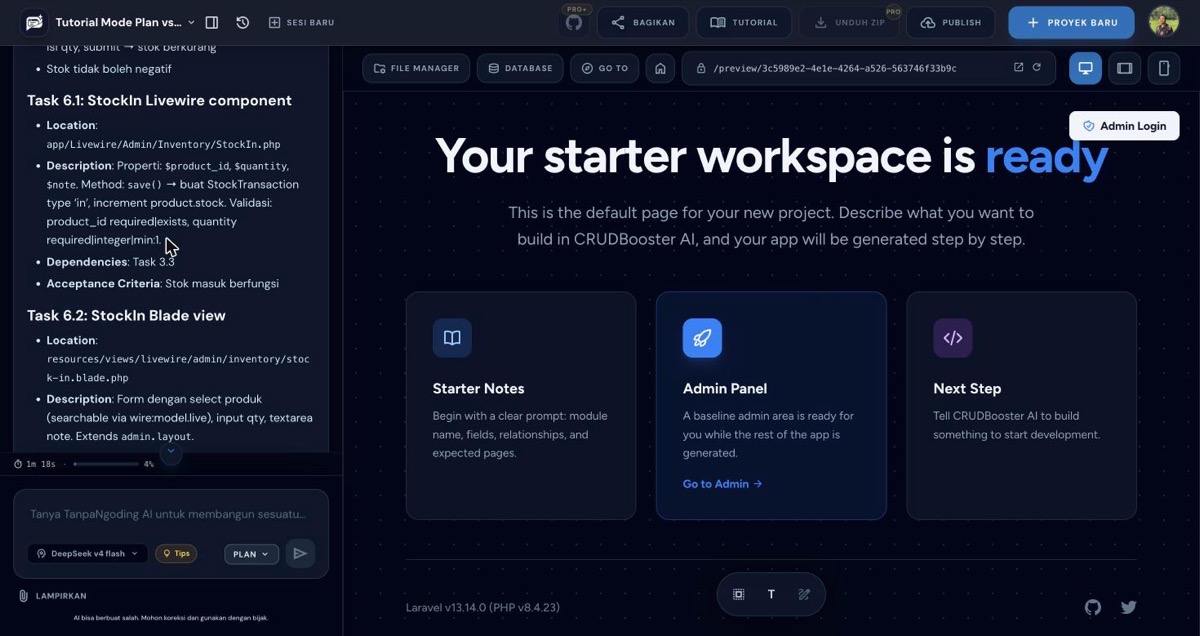Open the DATABASE tab
This screenshot has width=1200, height=636.
pyautogui.click(x=520, y=68)
